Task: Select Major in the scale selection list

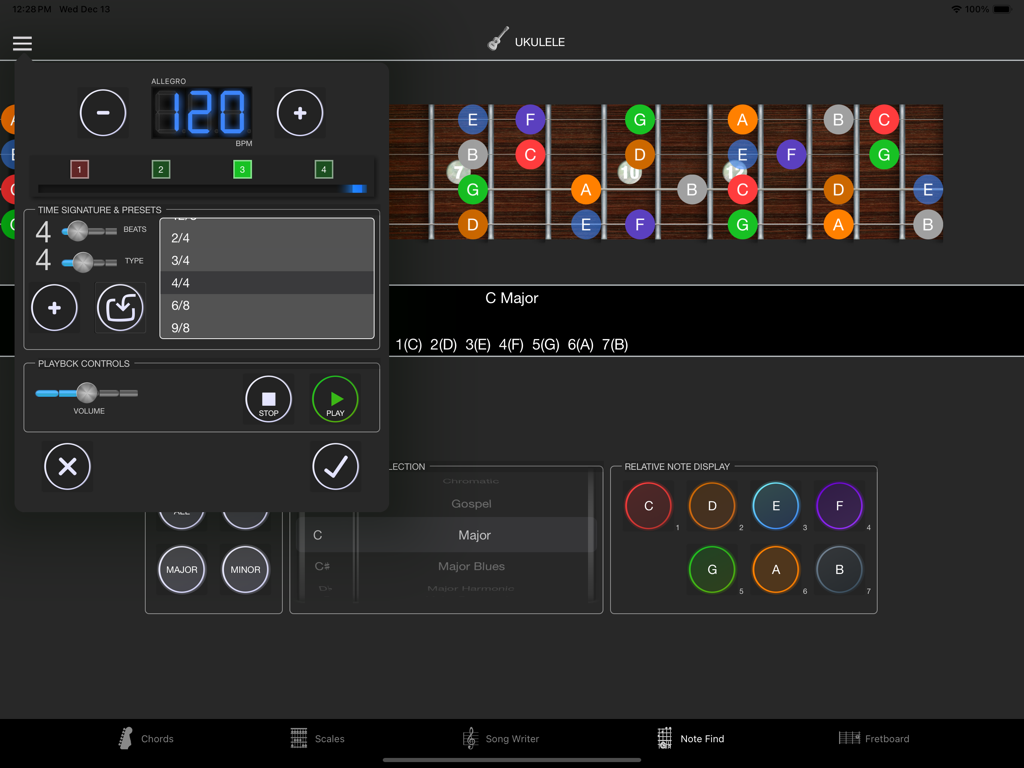Action: tap(474, 535)
